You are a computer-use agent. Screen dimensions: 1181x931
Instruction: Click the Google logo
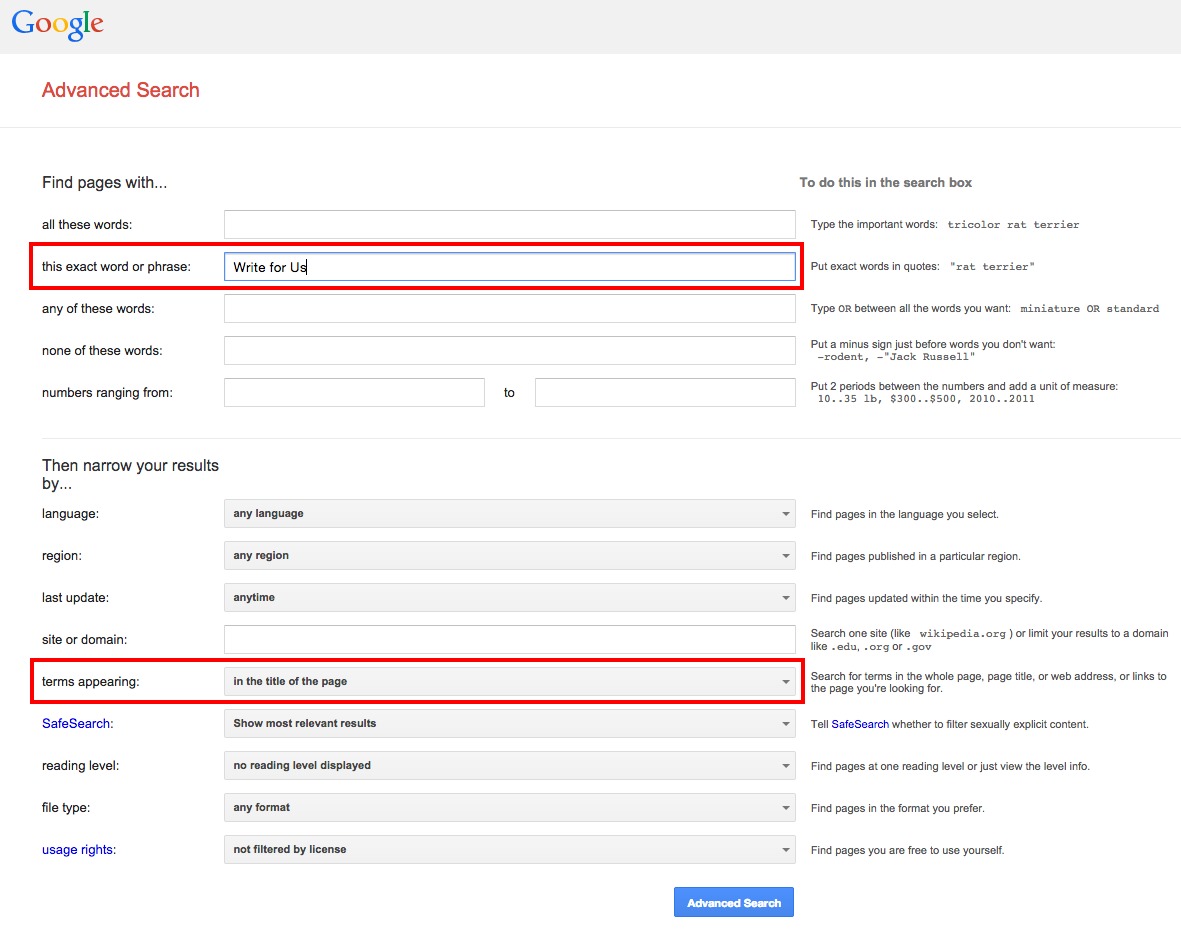click(x=57, y=24)
